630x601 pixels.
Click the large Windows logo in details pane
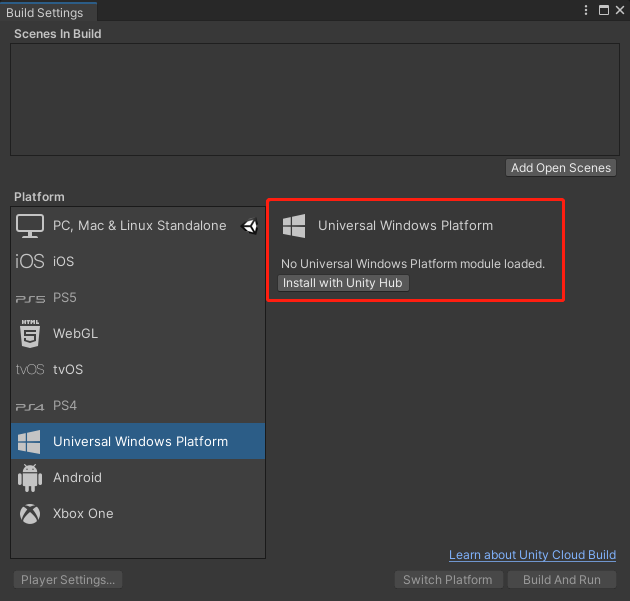[x=294, y=226]
